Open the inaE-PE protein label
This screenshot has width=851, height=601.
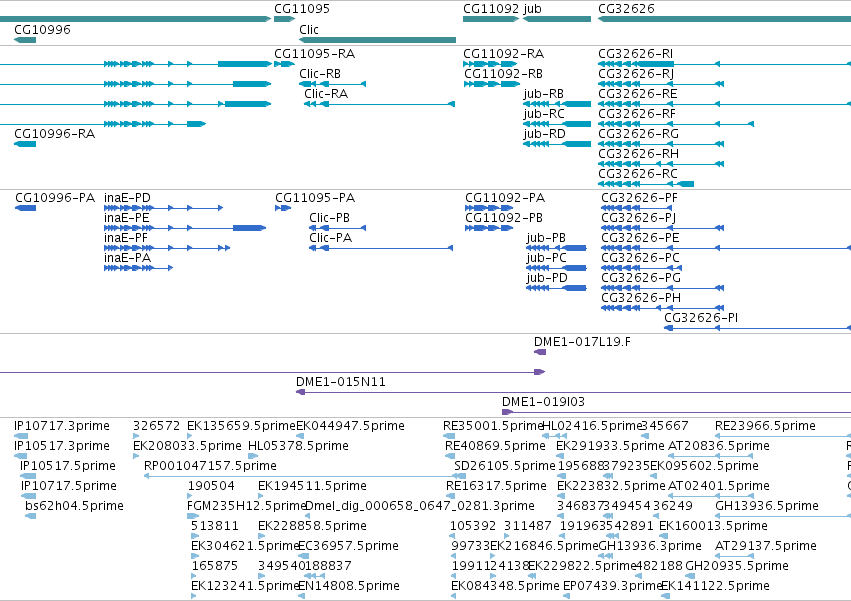pos(126,218)
